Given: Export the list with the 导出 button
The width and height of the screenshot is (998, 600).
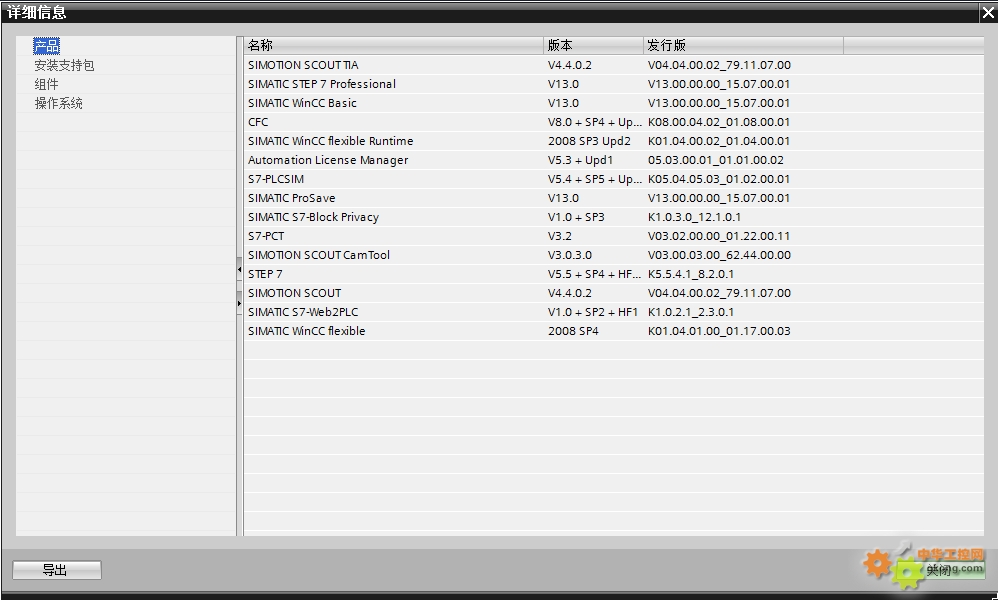Looking at the screenshot, I should click(x=57, y=570).
